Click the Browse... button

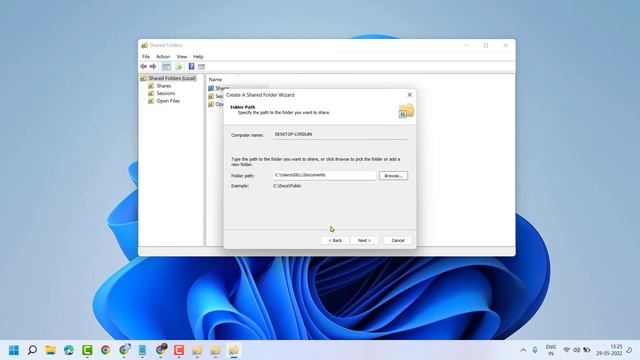pos(393,176)
